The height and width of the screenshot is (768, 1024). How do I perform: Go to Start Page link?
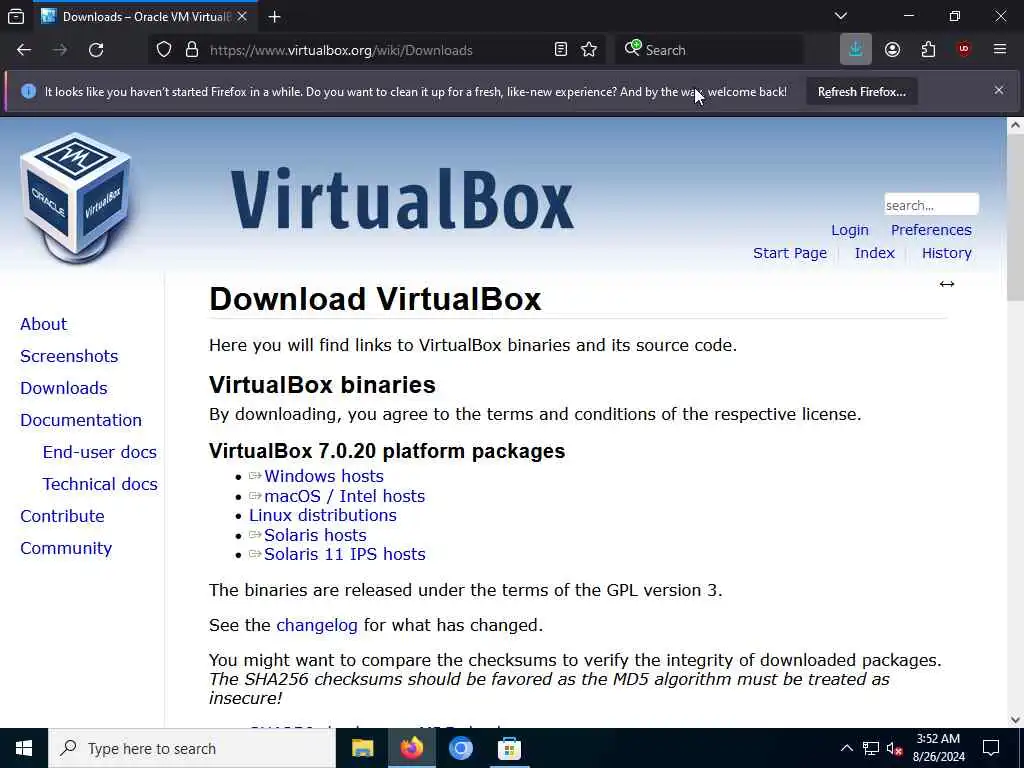click(790, 253)
